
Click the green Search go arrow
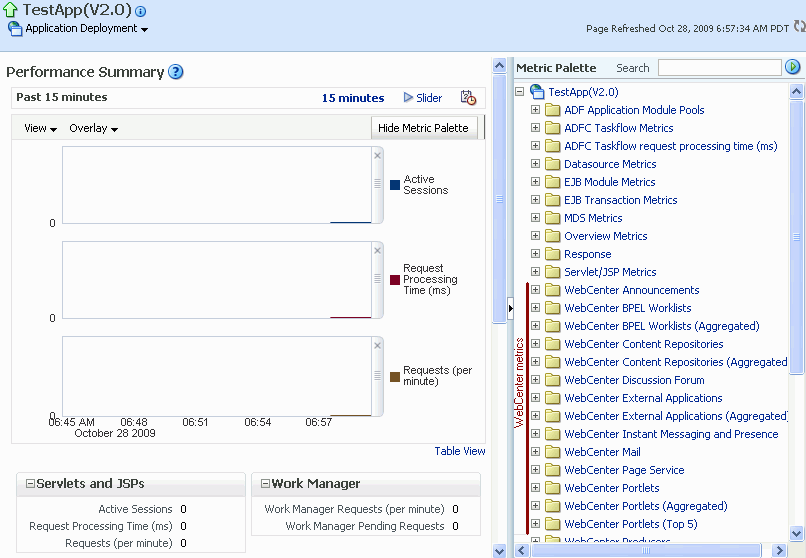[x=792, y=67]
